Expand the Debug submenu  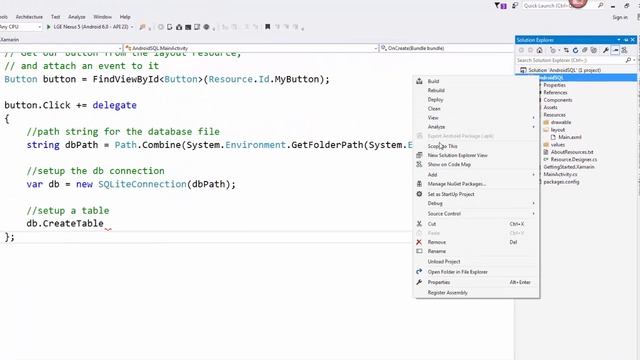tap(476, 203)
